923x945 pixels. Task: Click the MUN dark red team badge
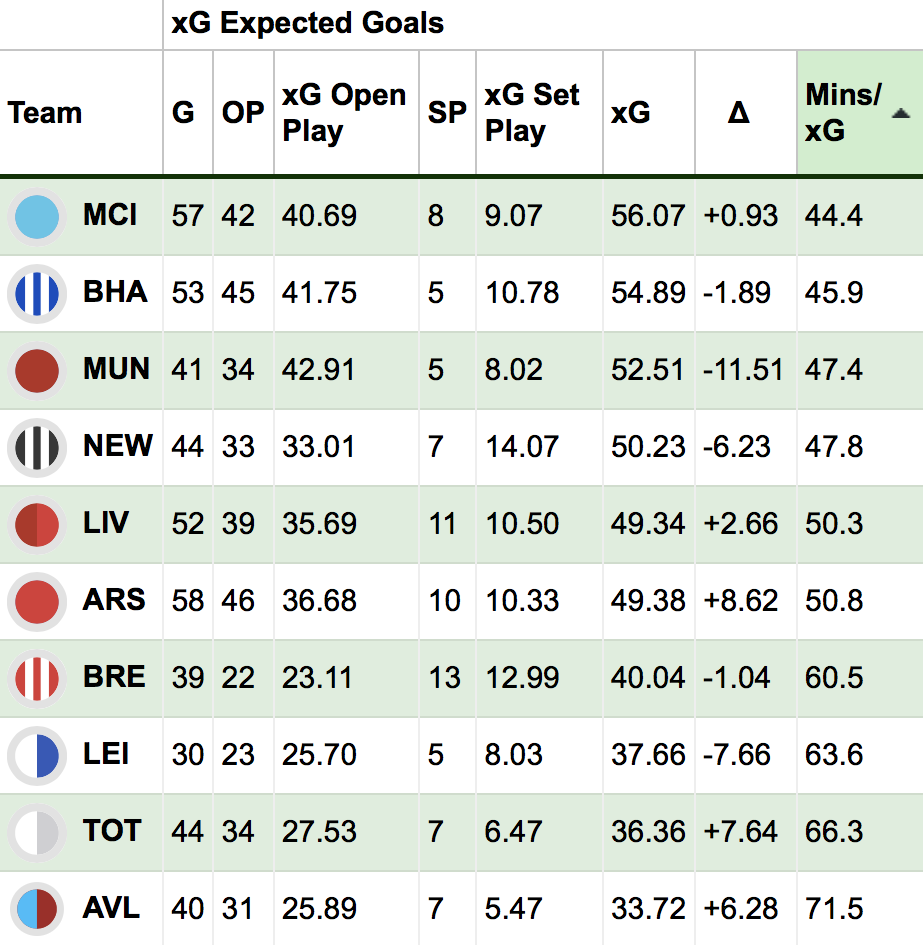(37, 371)
